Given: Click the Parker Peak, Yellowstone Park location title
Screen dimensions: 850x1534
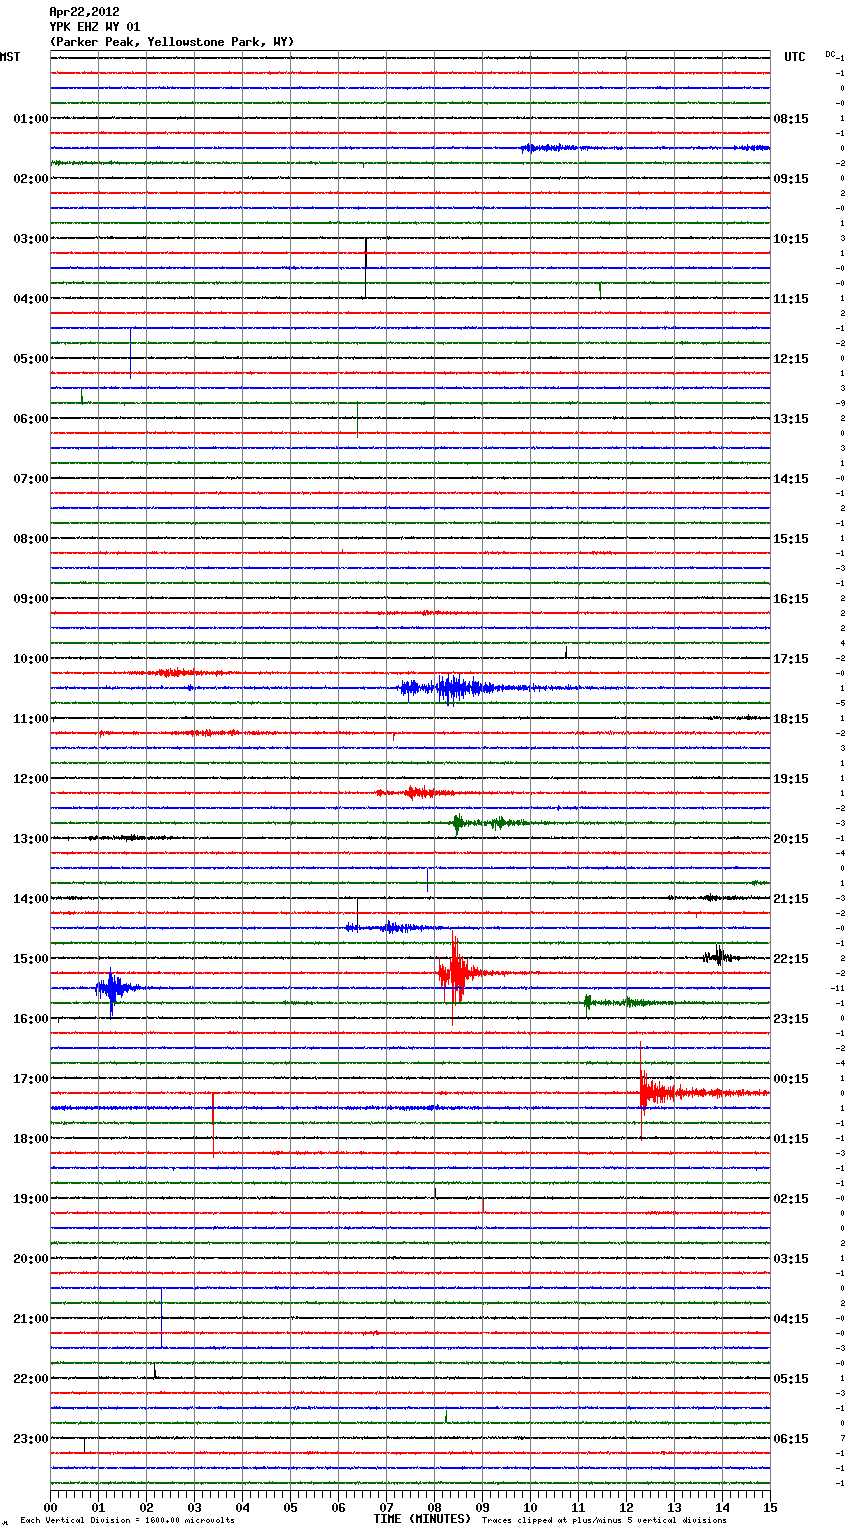Looking at the screenshot, I should [172, 42].
